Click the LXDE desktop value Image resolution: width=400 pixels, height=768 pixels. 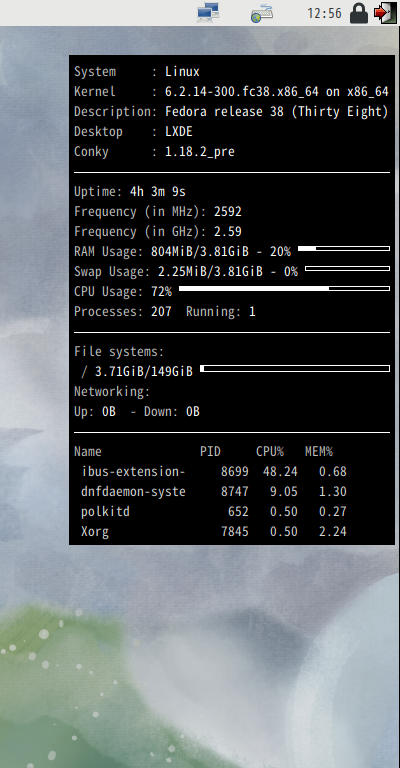pyautogui.click(x=179, y=132)
